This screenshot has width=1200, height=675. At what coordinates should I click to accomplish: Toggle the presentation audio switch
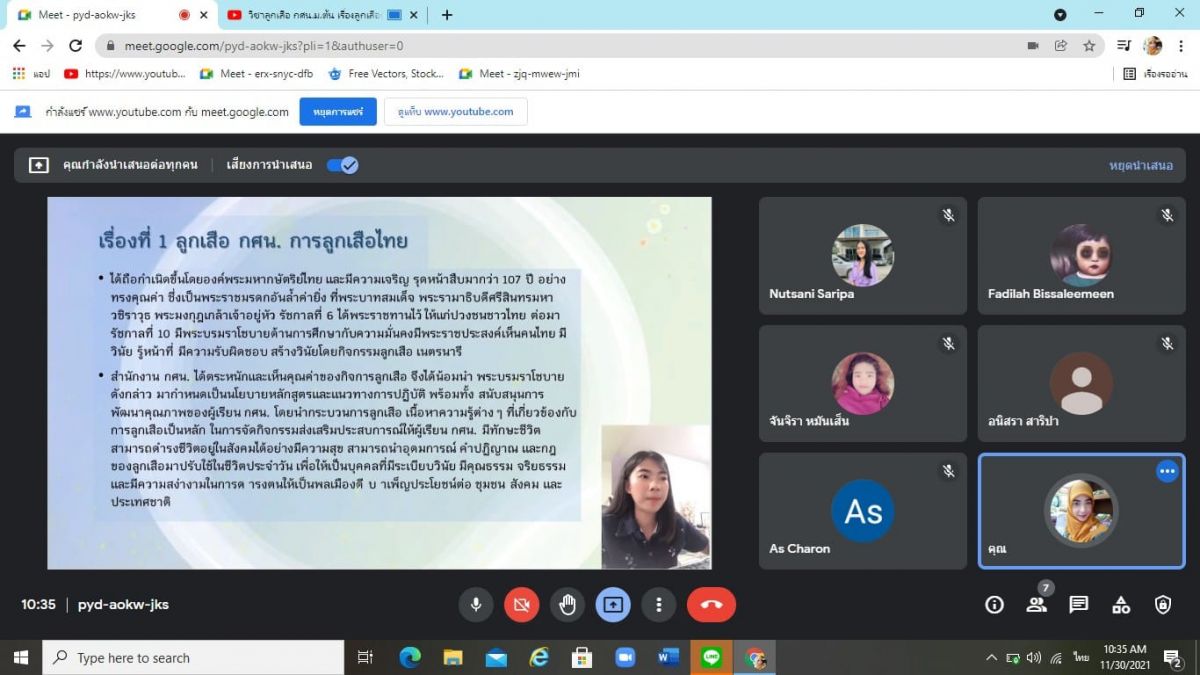pos(343,165)
